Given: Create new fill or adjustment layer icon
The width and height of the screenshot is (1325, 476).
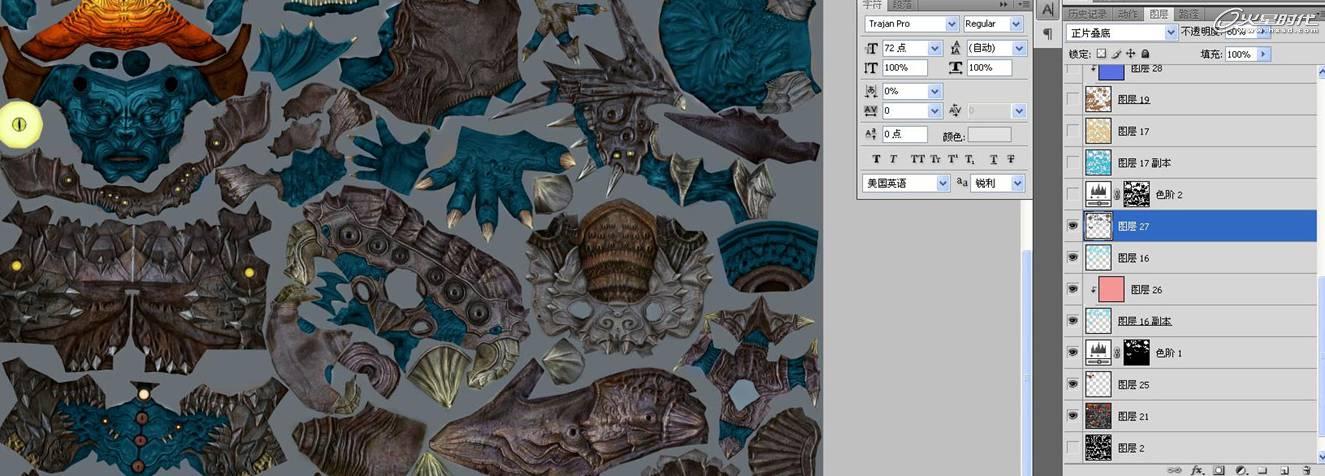Looking at the screenshot, I should tap(1240, 469).
